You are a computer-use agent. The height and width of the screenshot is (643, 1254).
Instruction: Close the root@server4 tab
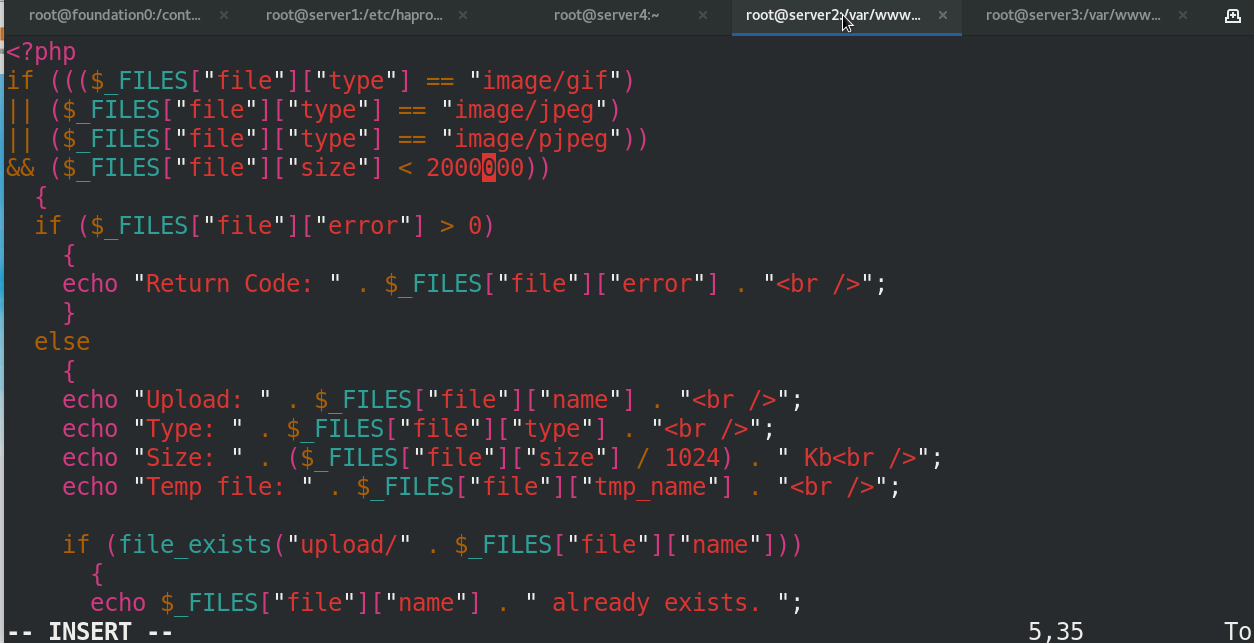pos(703,16)
